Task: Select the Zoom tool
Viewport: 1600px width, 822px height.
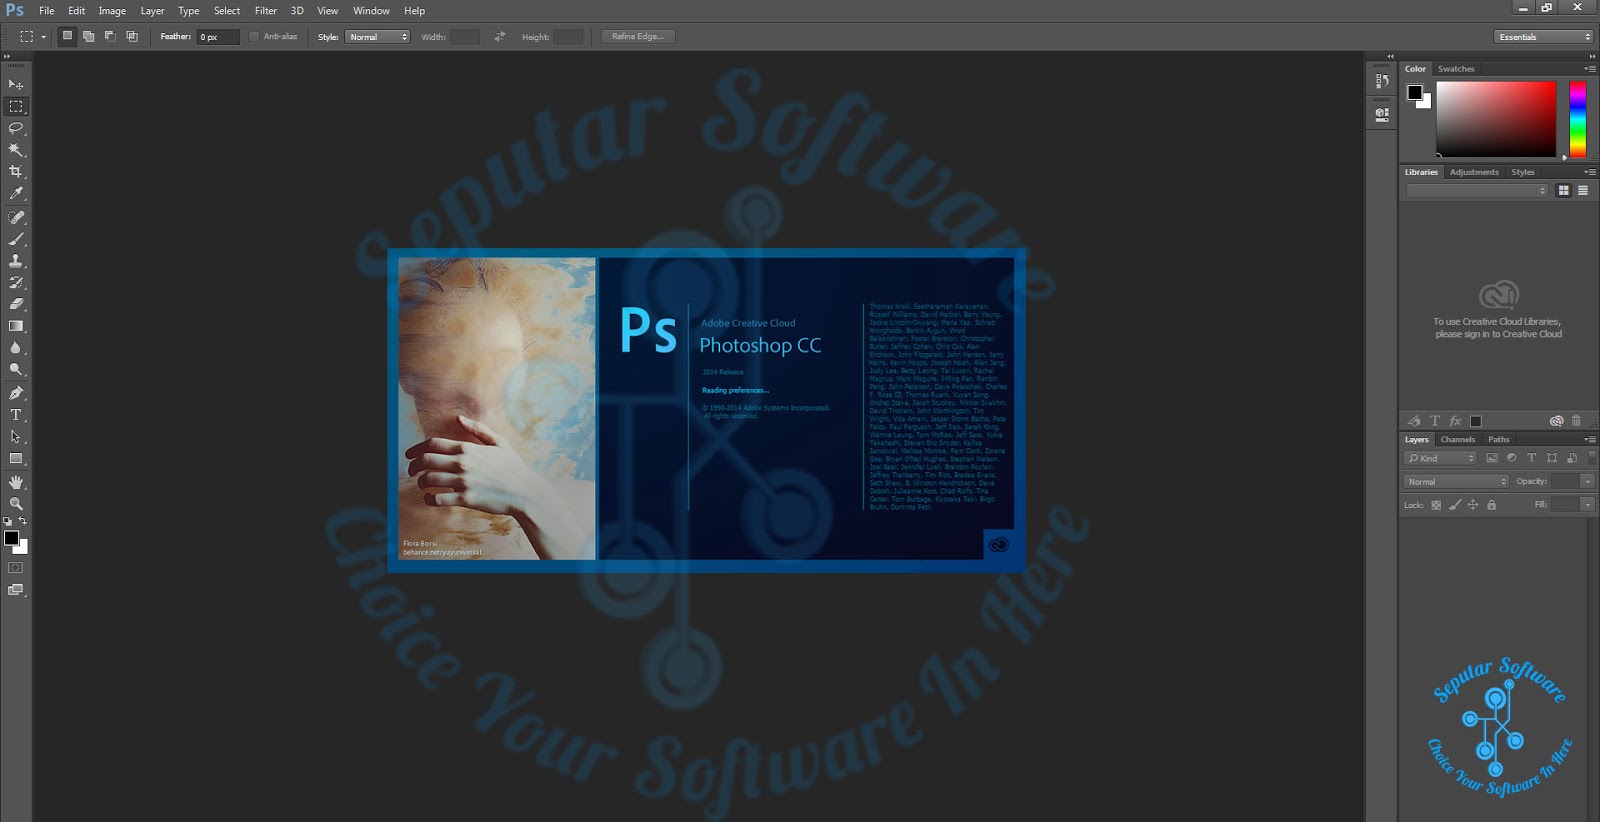Action: coord(16,504)
